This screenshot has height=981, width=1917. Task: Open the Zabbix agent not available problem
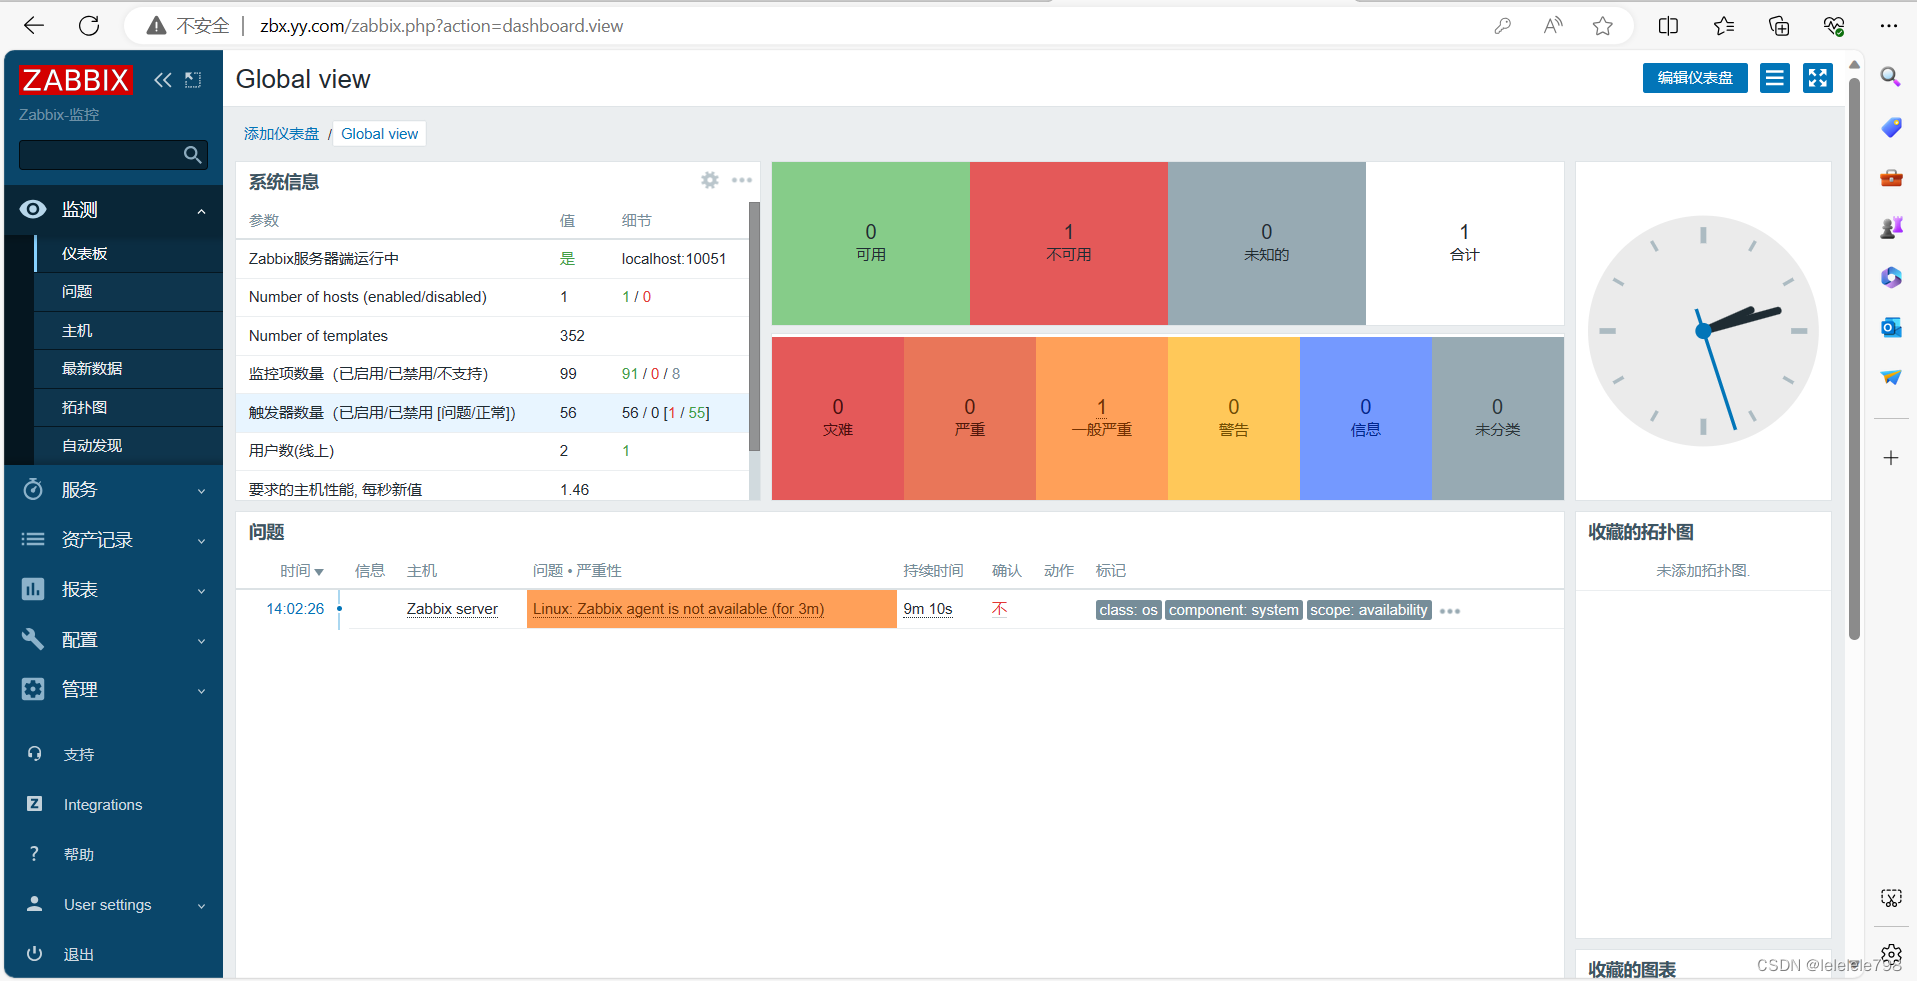click(x=678, y=609)
